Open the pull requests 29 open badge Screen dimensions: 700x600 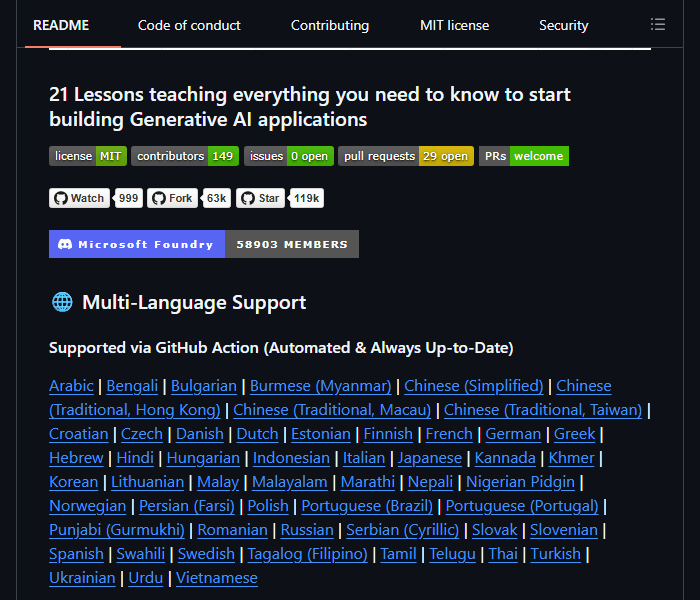coord(406,156)
